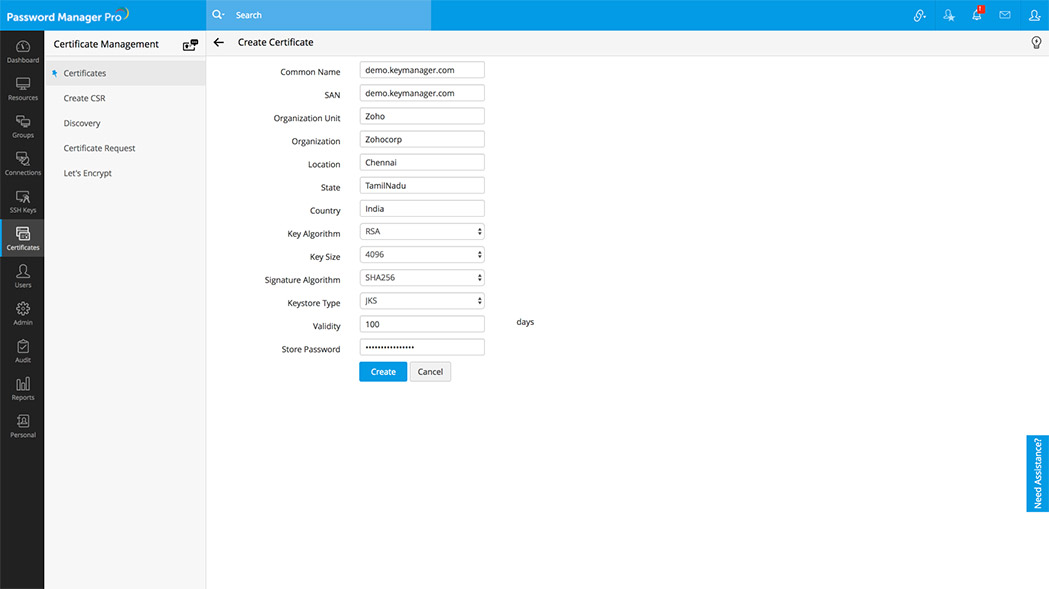
Task: Cancel the certificate creation
Action: coord(430,371)
